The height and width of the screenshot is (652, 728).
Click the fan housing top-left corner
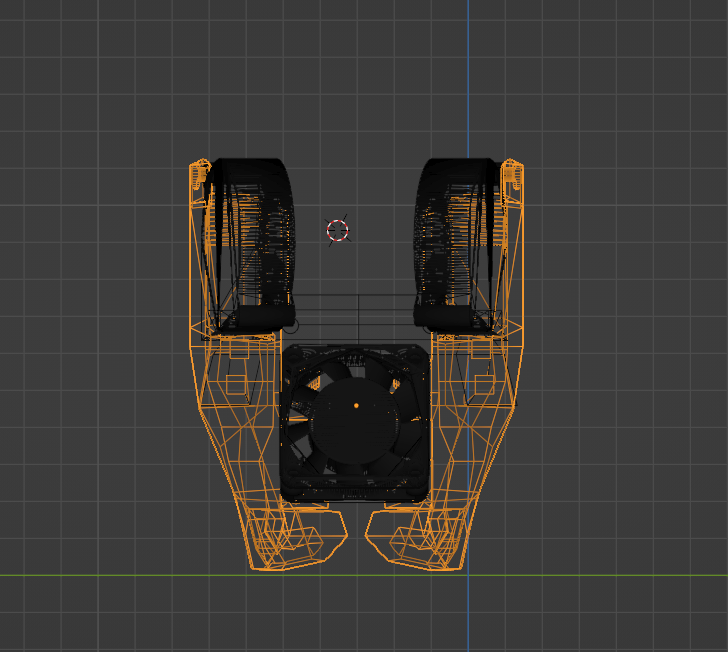coord(287,351)
